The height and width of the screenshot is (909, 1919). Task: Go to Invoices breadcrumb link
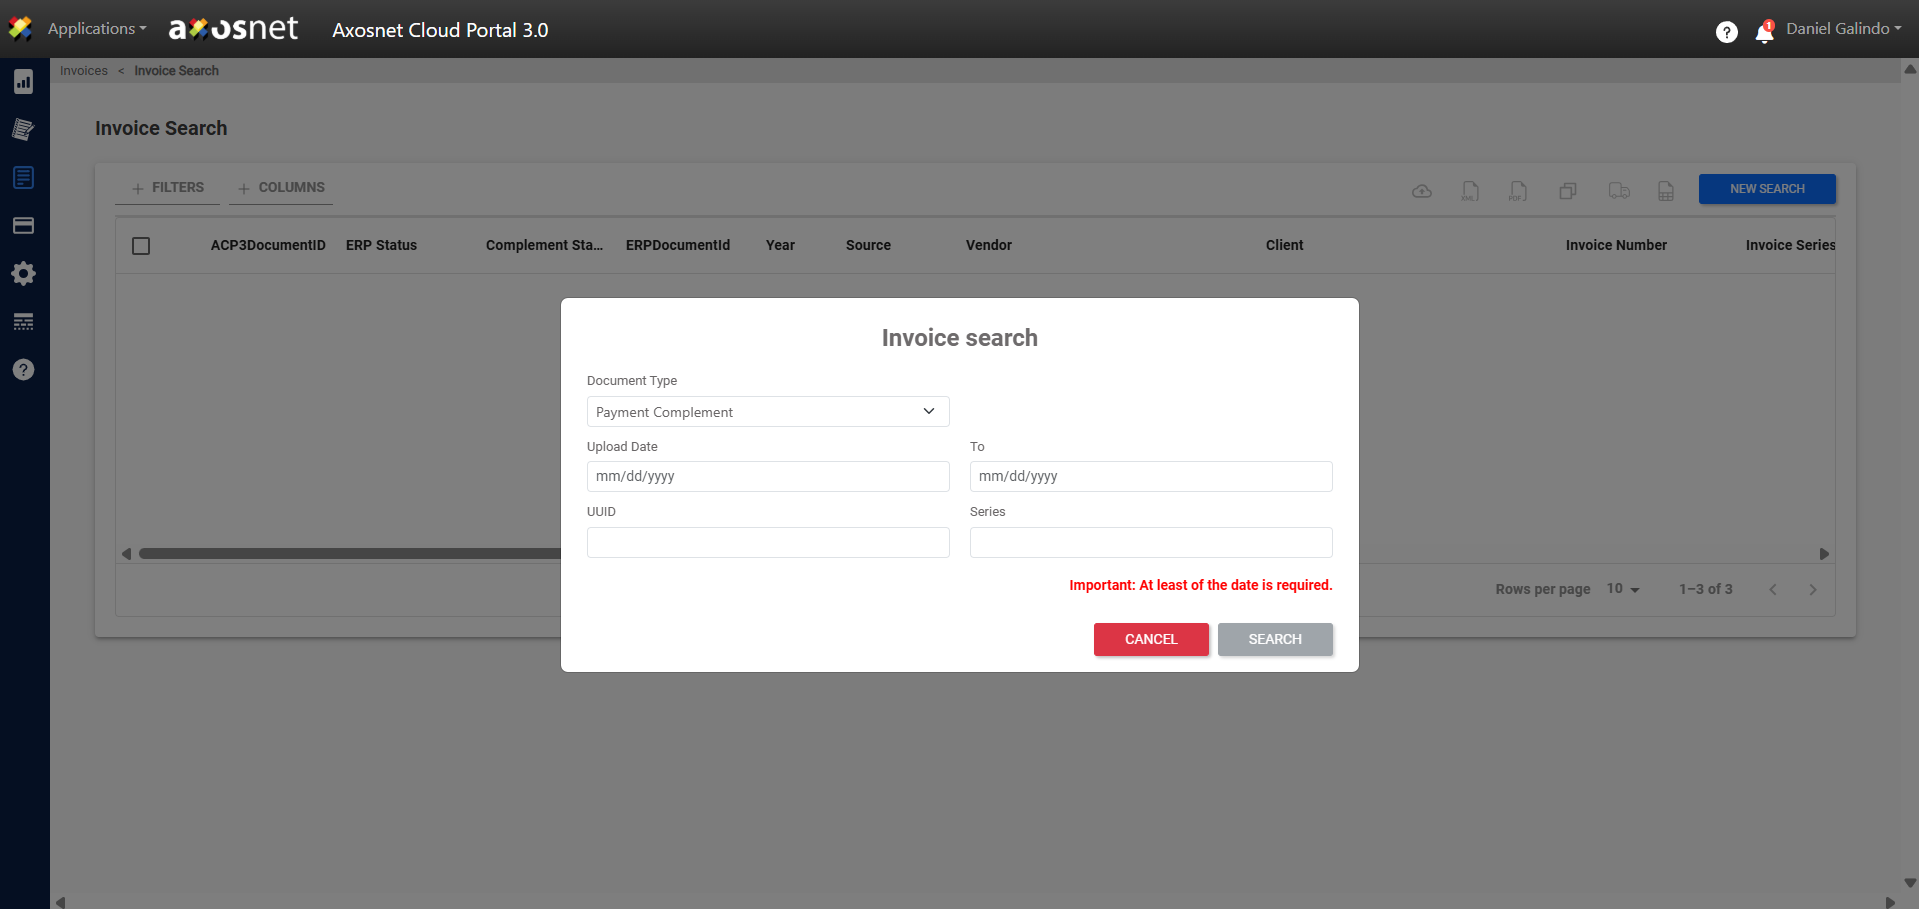84,71
